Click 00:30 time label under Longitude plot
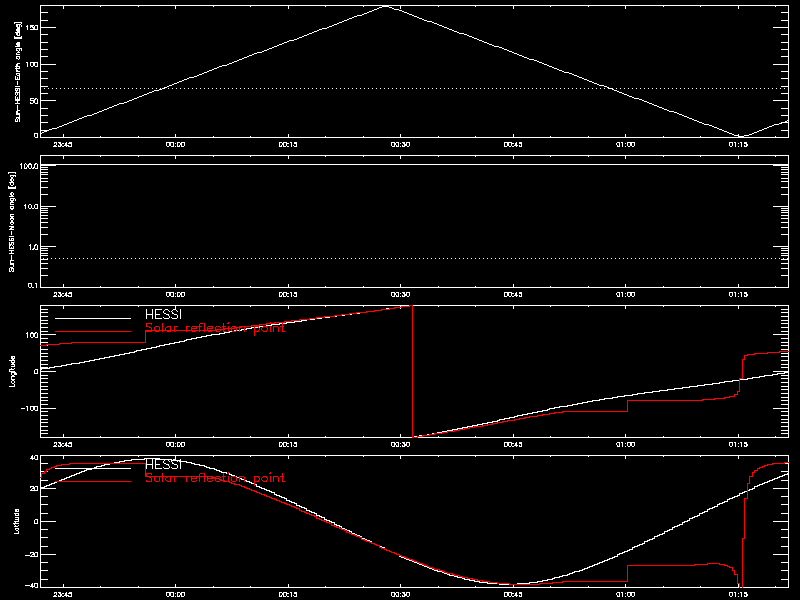This screenshot has height=600, width=800. tap(401, 445)
